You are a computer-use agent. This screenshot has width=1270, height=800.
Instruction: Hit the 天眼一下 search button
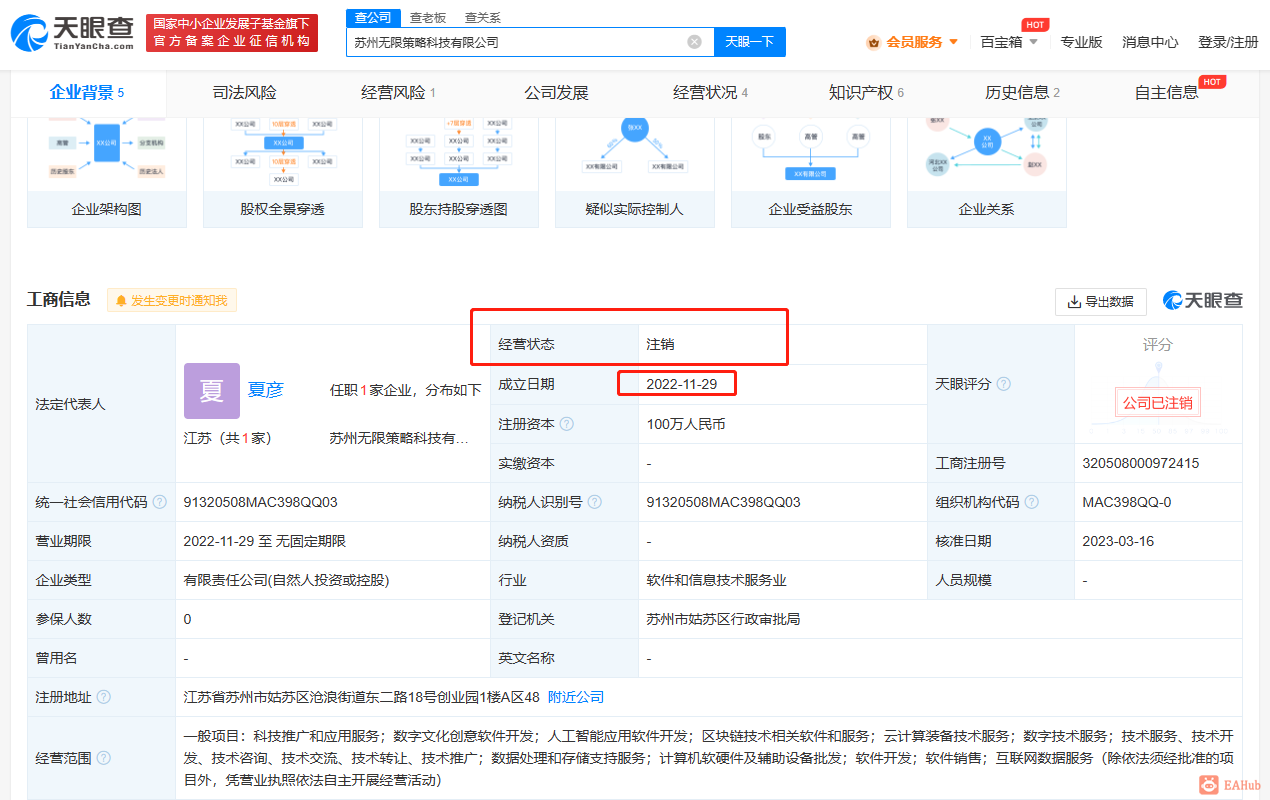[750, 42]
